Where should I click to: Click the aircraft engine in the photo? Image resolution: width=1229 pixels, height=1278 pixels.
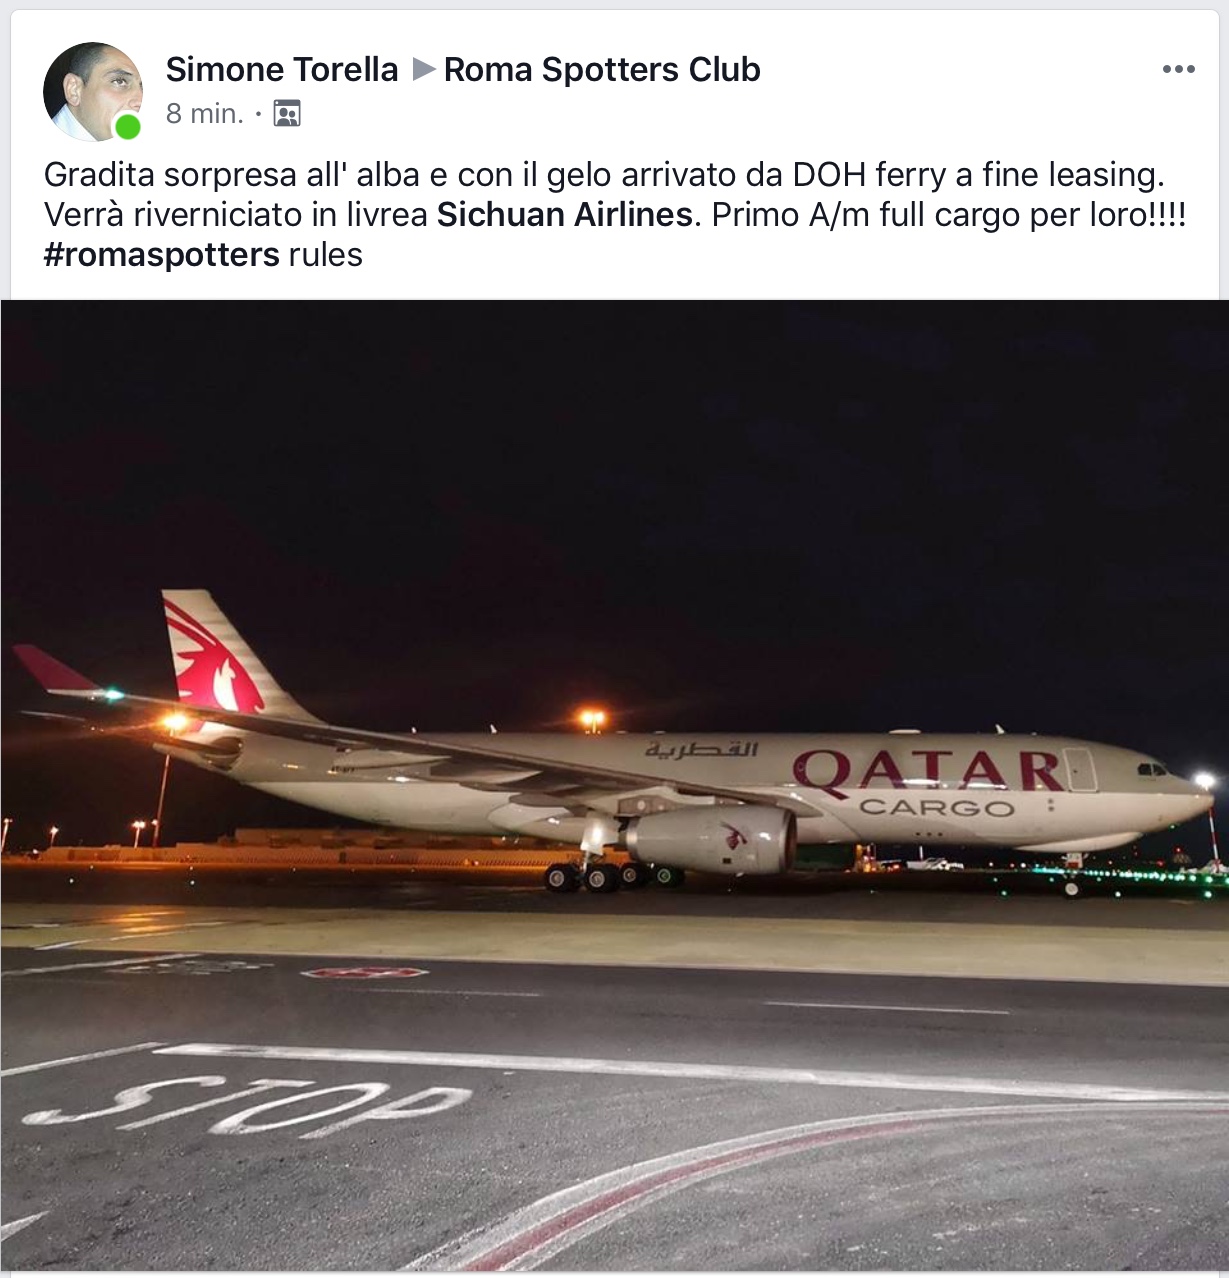point(711,840)
